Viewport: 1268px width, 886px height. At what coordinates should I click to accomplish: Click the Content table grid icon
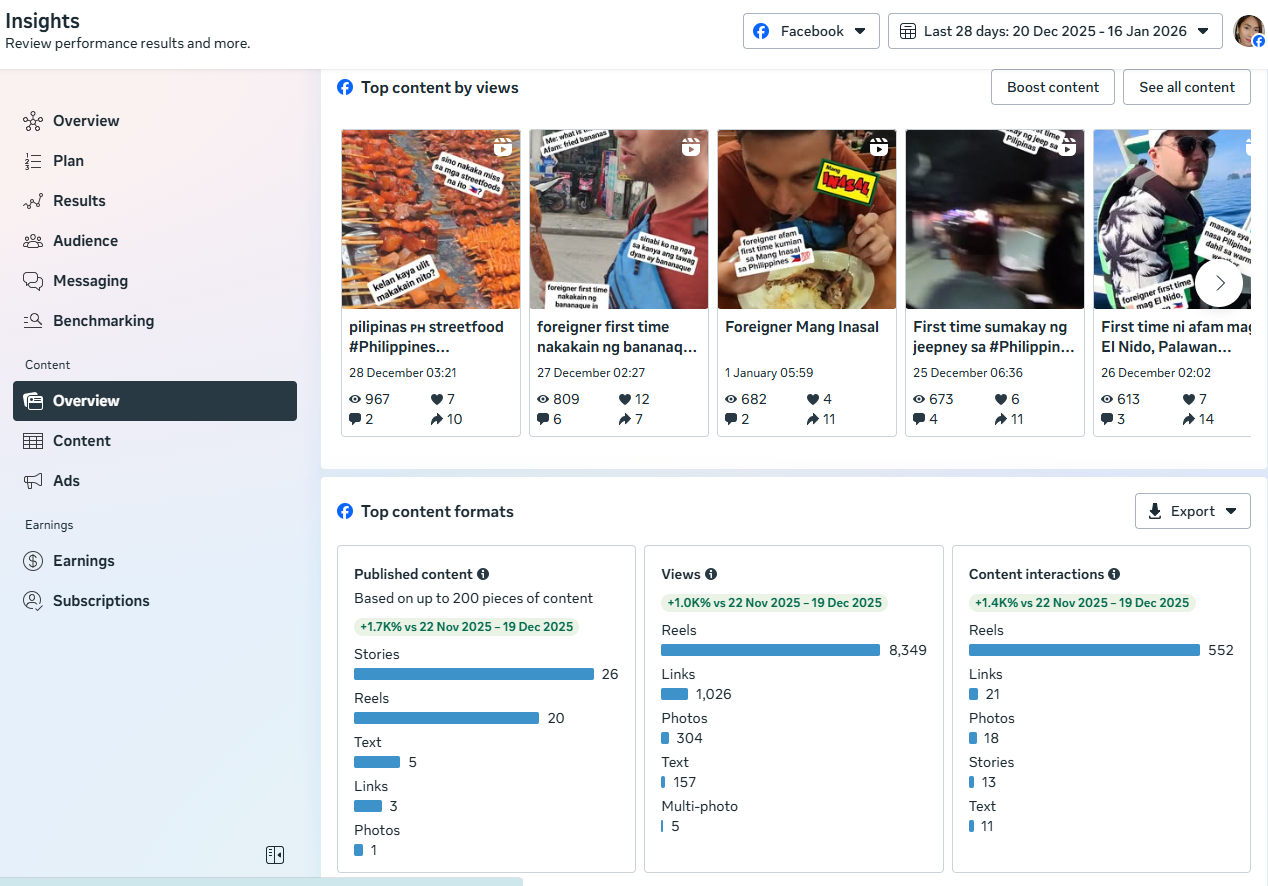point(33,441)
